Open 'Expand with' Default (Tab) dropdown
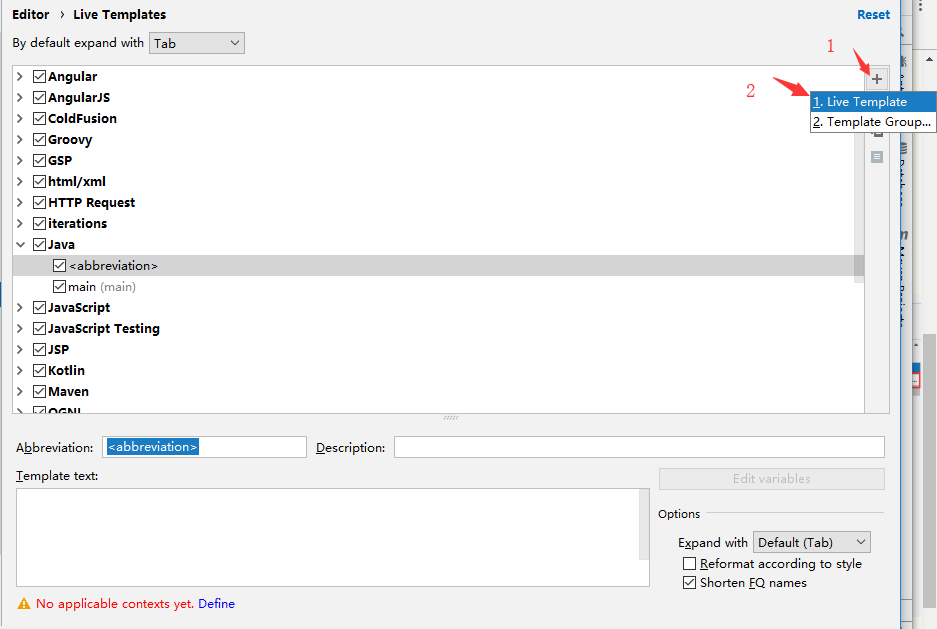The width and height of the screenshot is (937, 629). 812,542
